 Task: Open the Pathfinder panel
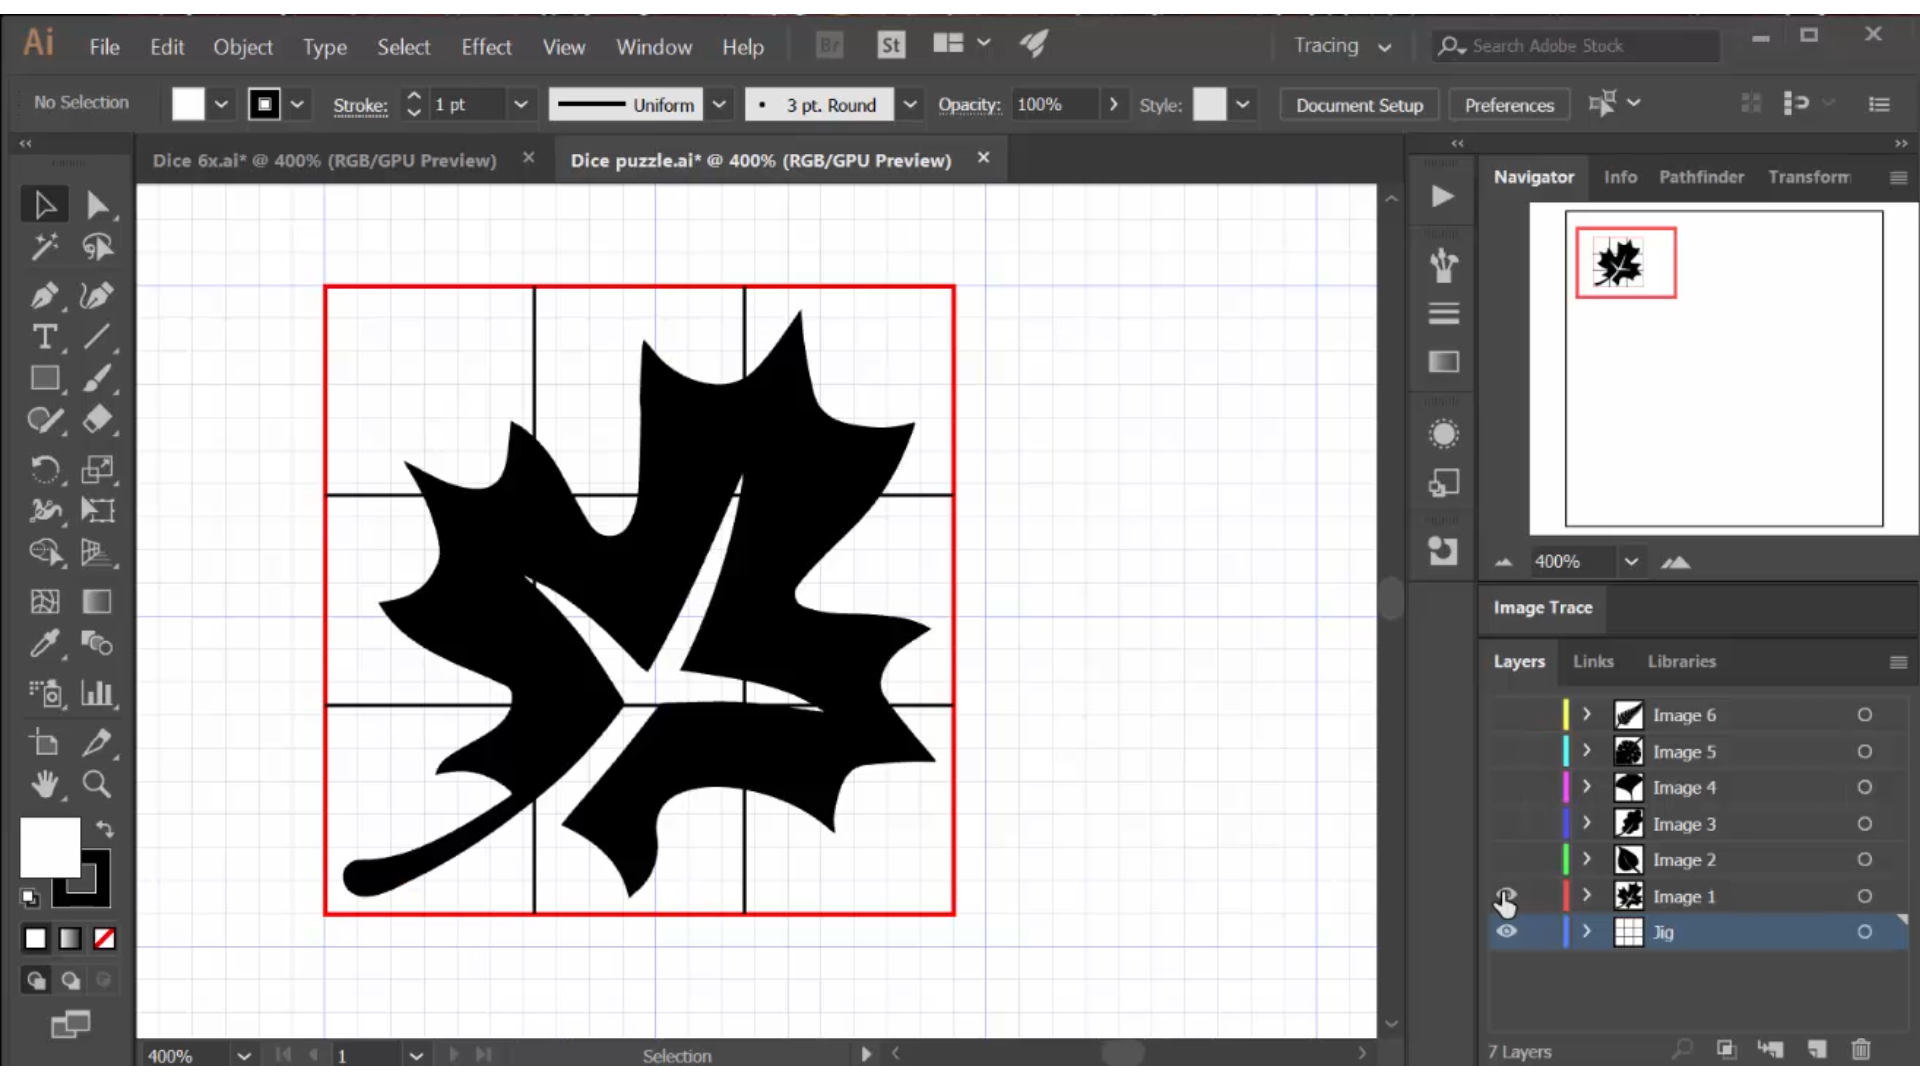(x=1701, y=175)
